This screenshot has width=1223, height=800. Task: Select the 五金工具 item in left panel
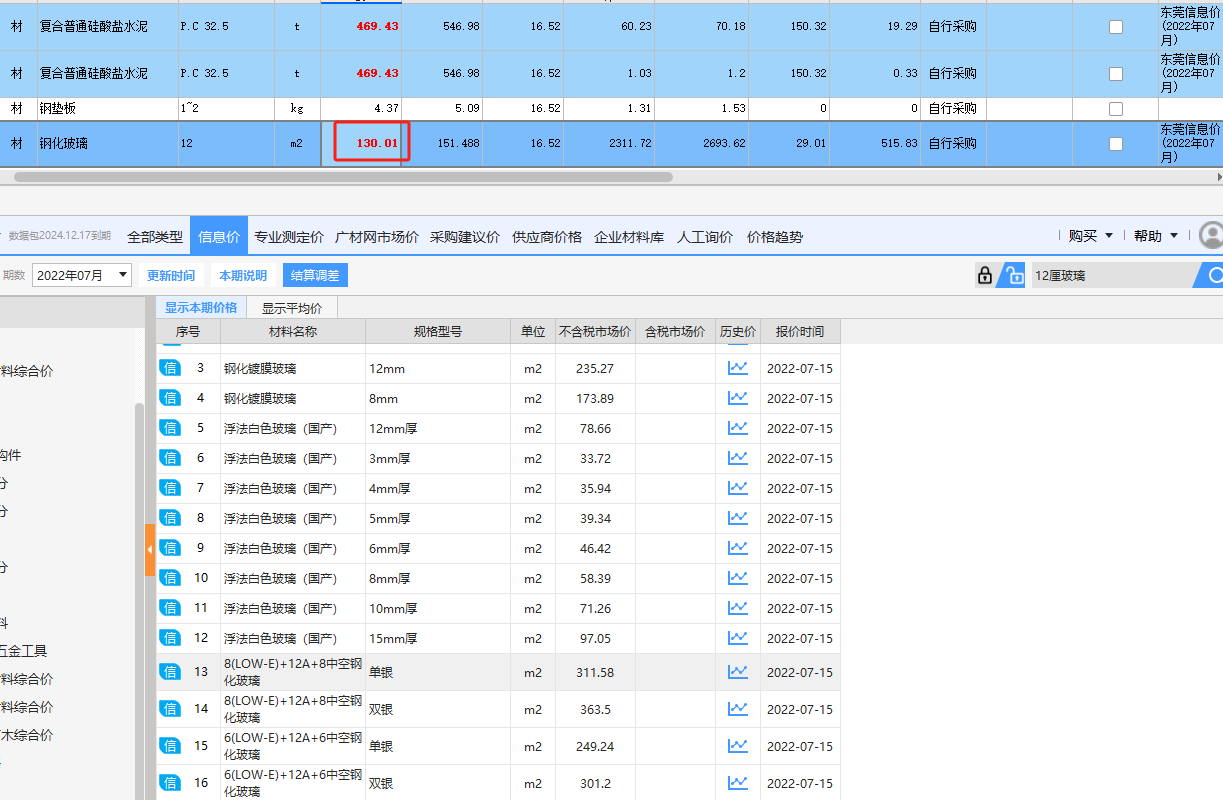[23, 651]
